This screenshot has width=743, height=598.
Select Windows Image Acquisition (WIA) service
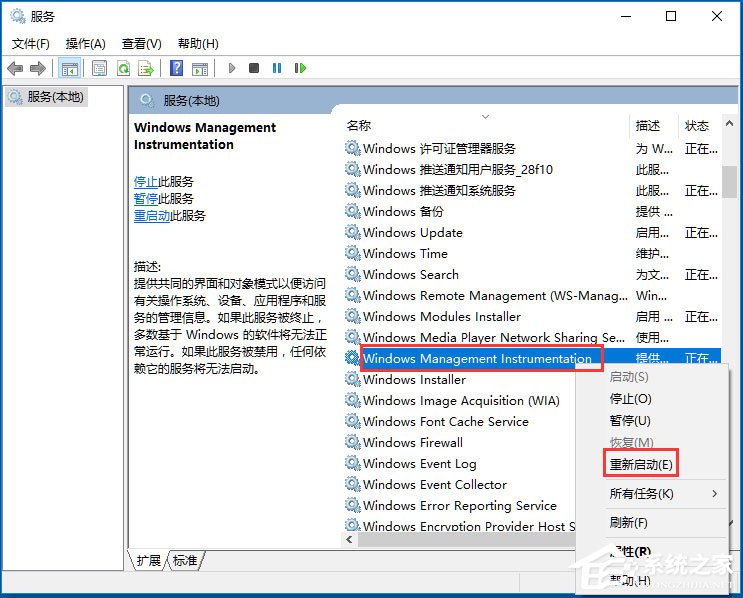pos(461,400)
